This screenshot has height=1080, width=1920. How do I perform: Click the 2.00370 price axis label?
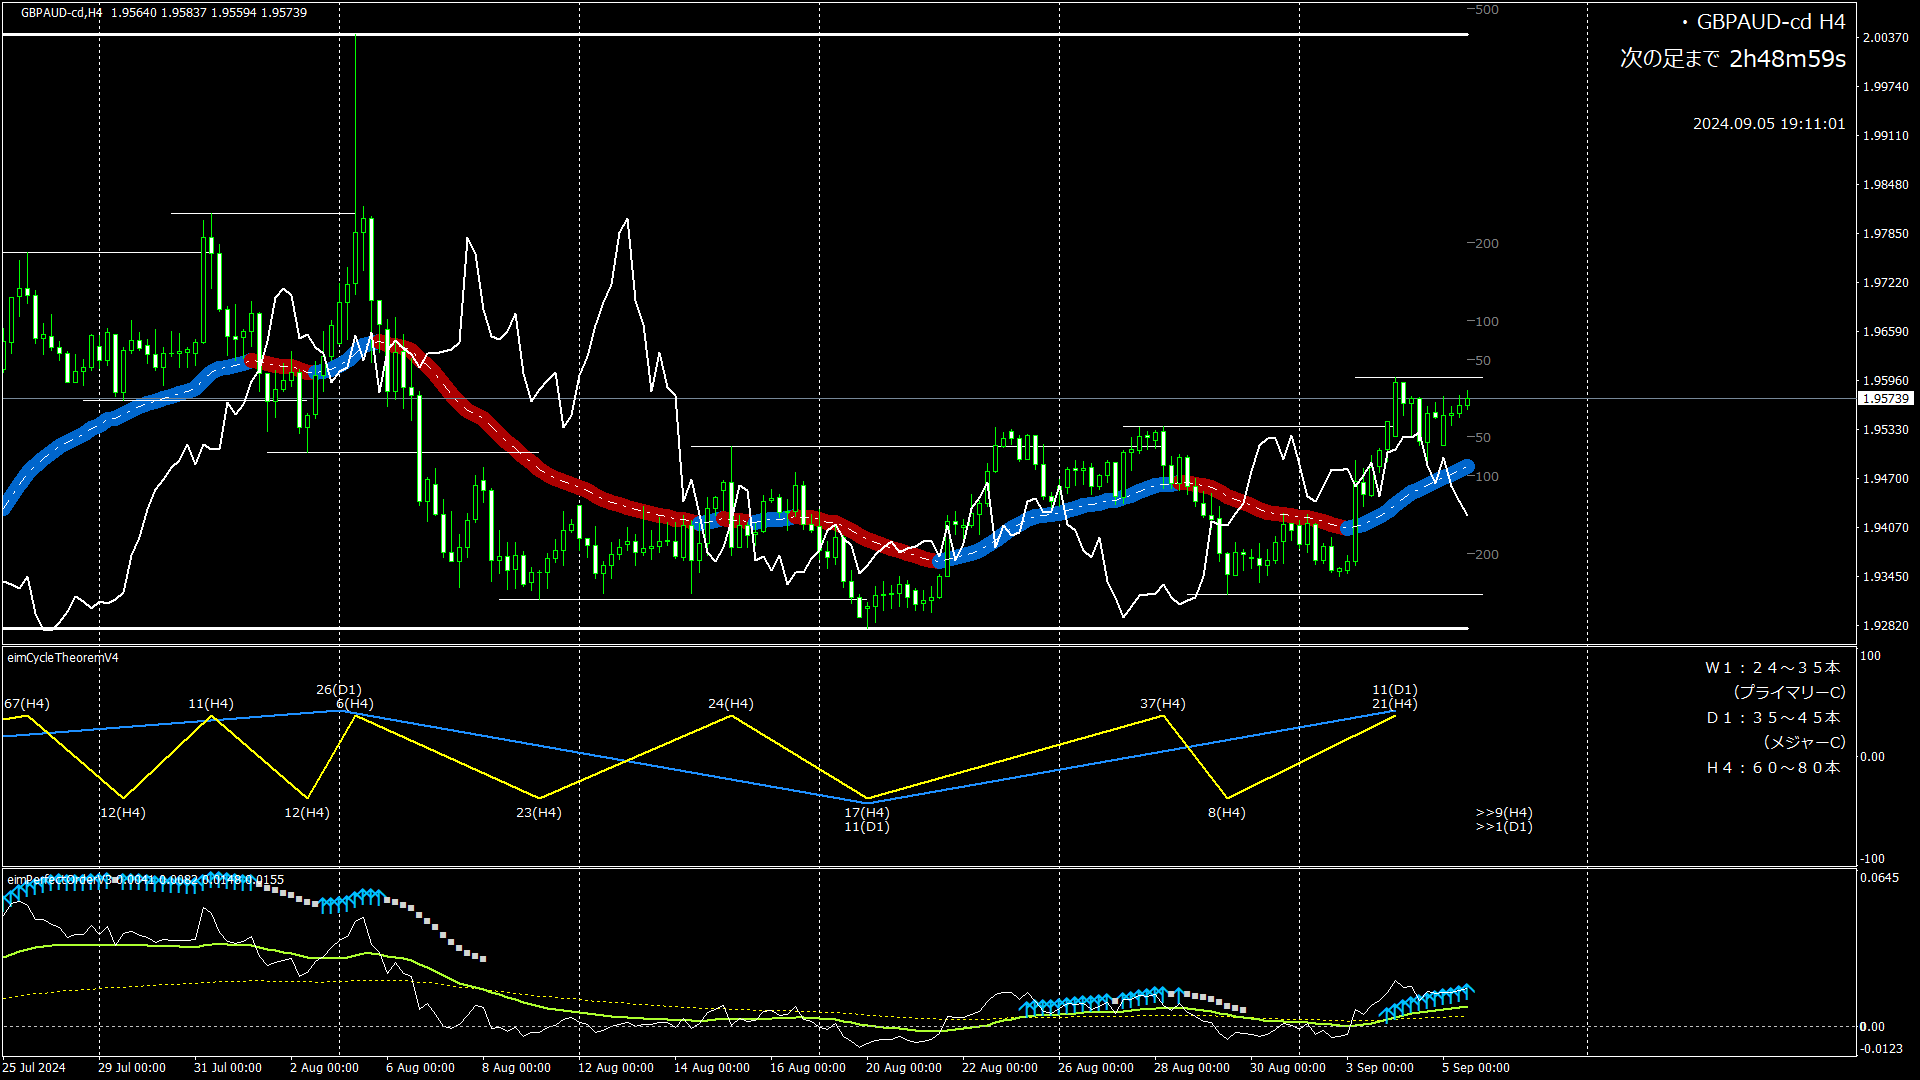tap(1884, 38)
